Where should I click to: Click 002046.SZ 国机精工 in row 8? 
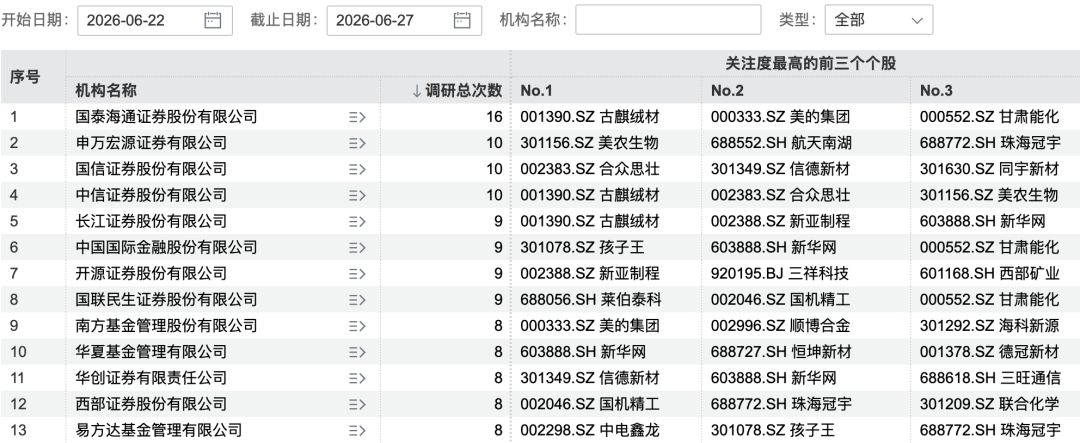(780, 300)
